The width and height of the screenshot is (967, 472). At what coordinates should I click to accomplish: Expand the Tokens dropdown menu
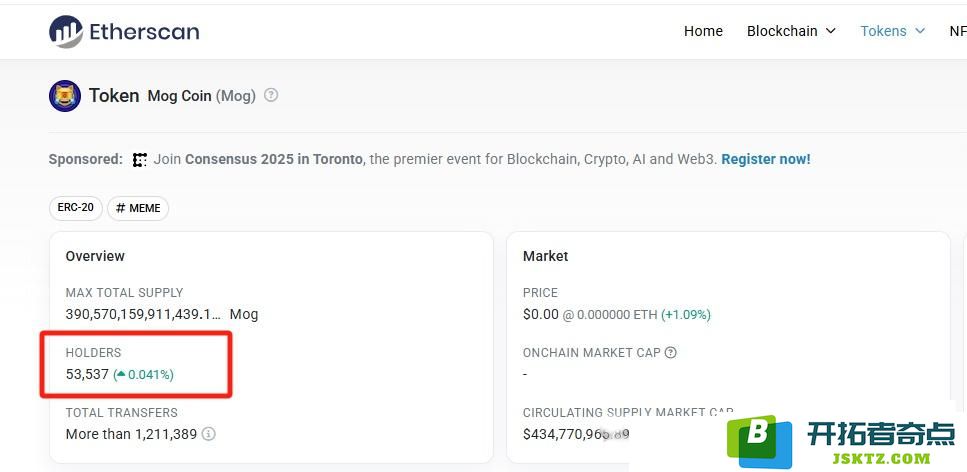point(892,31)
